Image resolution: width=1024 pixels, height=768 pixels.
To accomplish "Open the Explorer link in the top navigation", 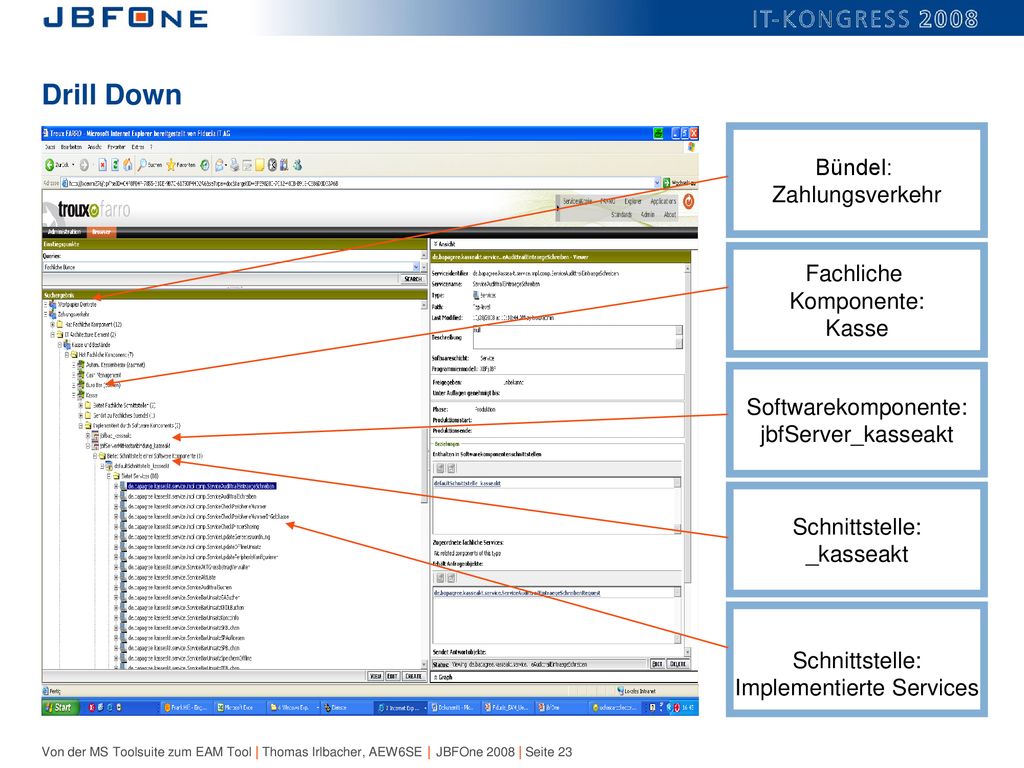I will [x=633, y=202].
